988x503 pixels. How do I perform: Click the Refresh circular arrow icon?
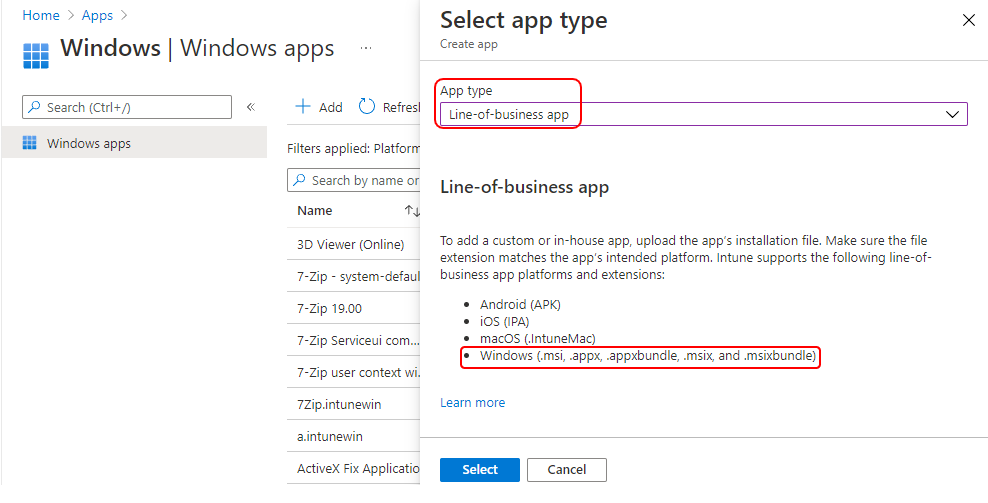[x=367, y=107]
